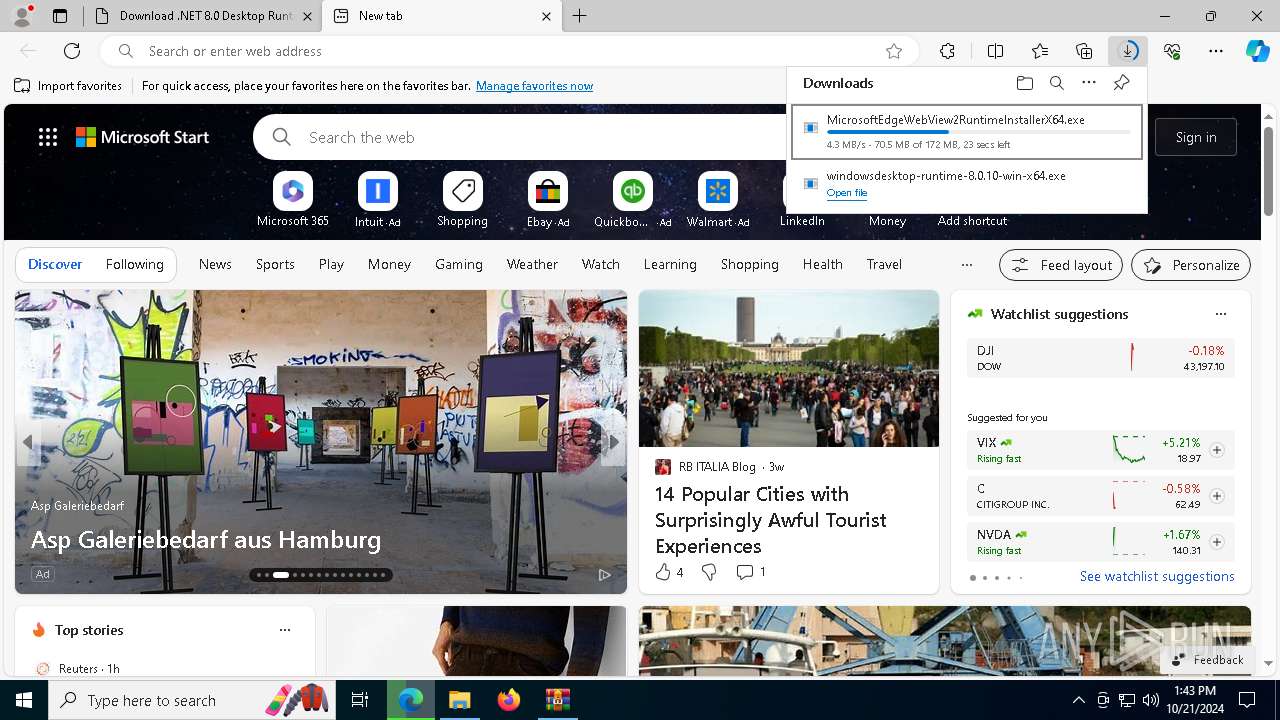Open Browser essentials heart icon
The width and height of the screenshot is (1280, 720).
pos(1172,51)
